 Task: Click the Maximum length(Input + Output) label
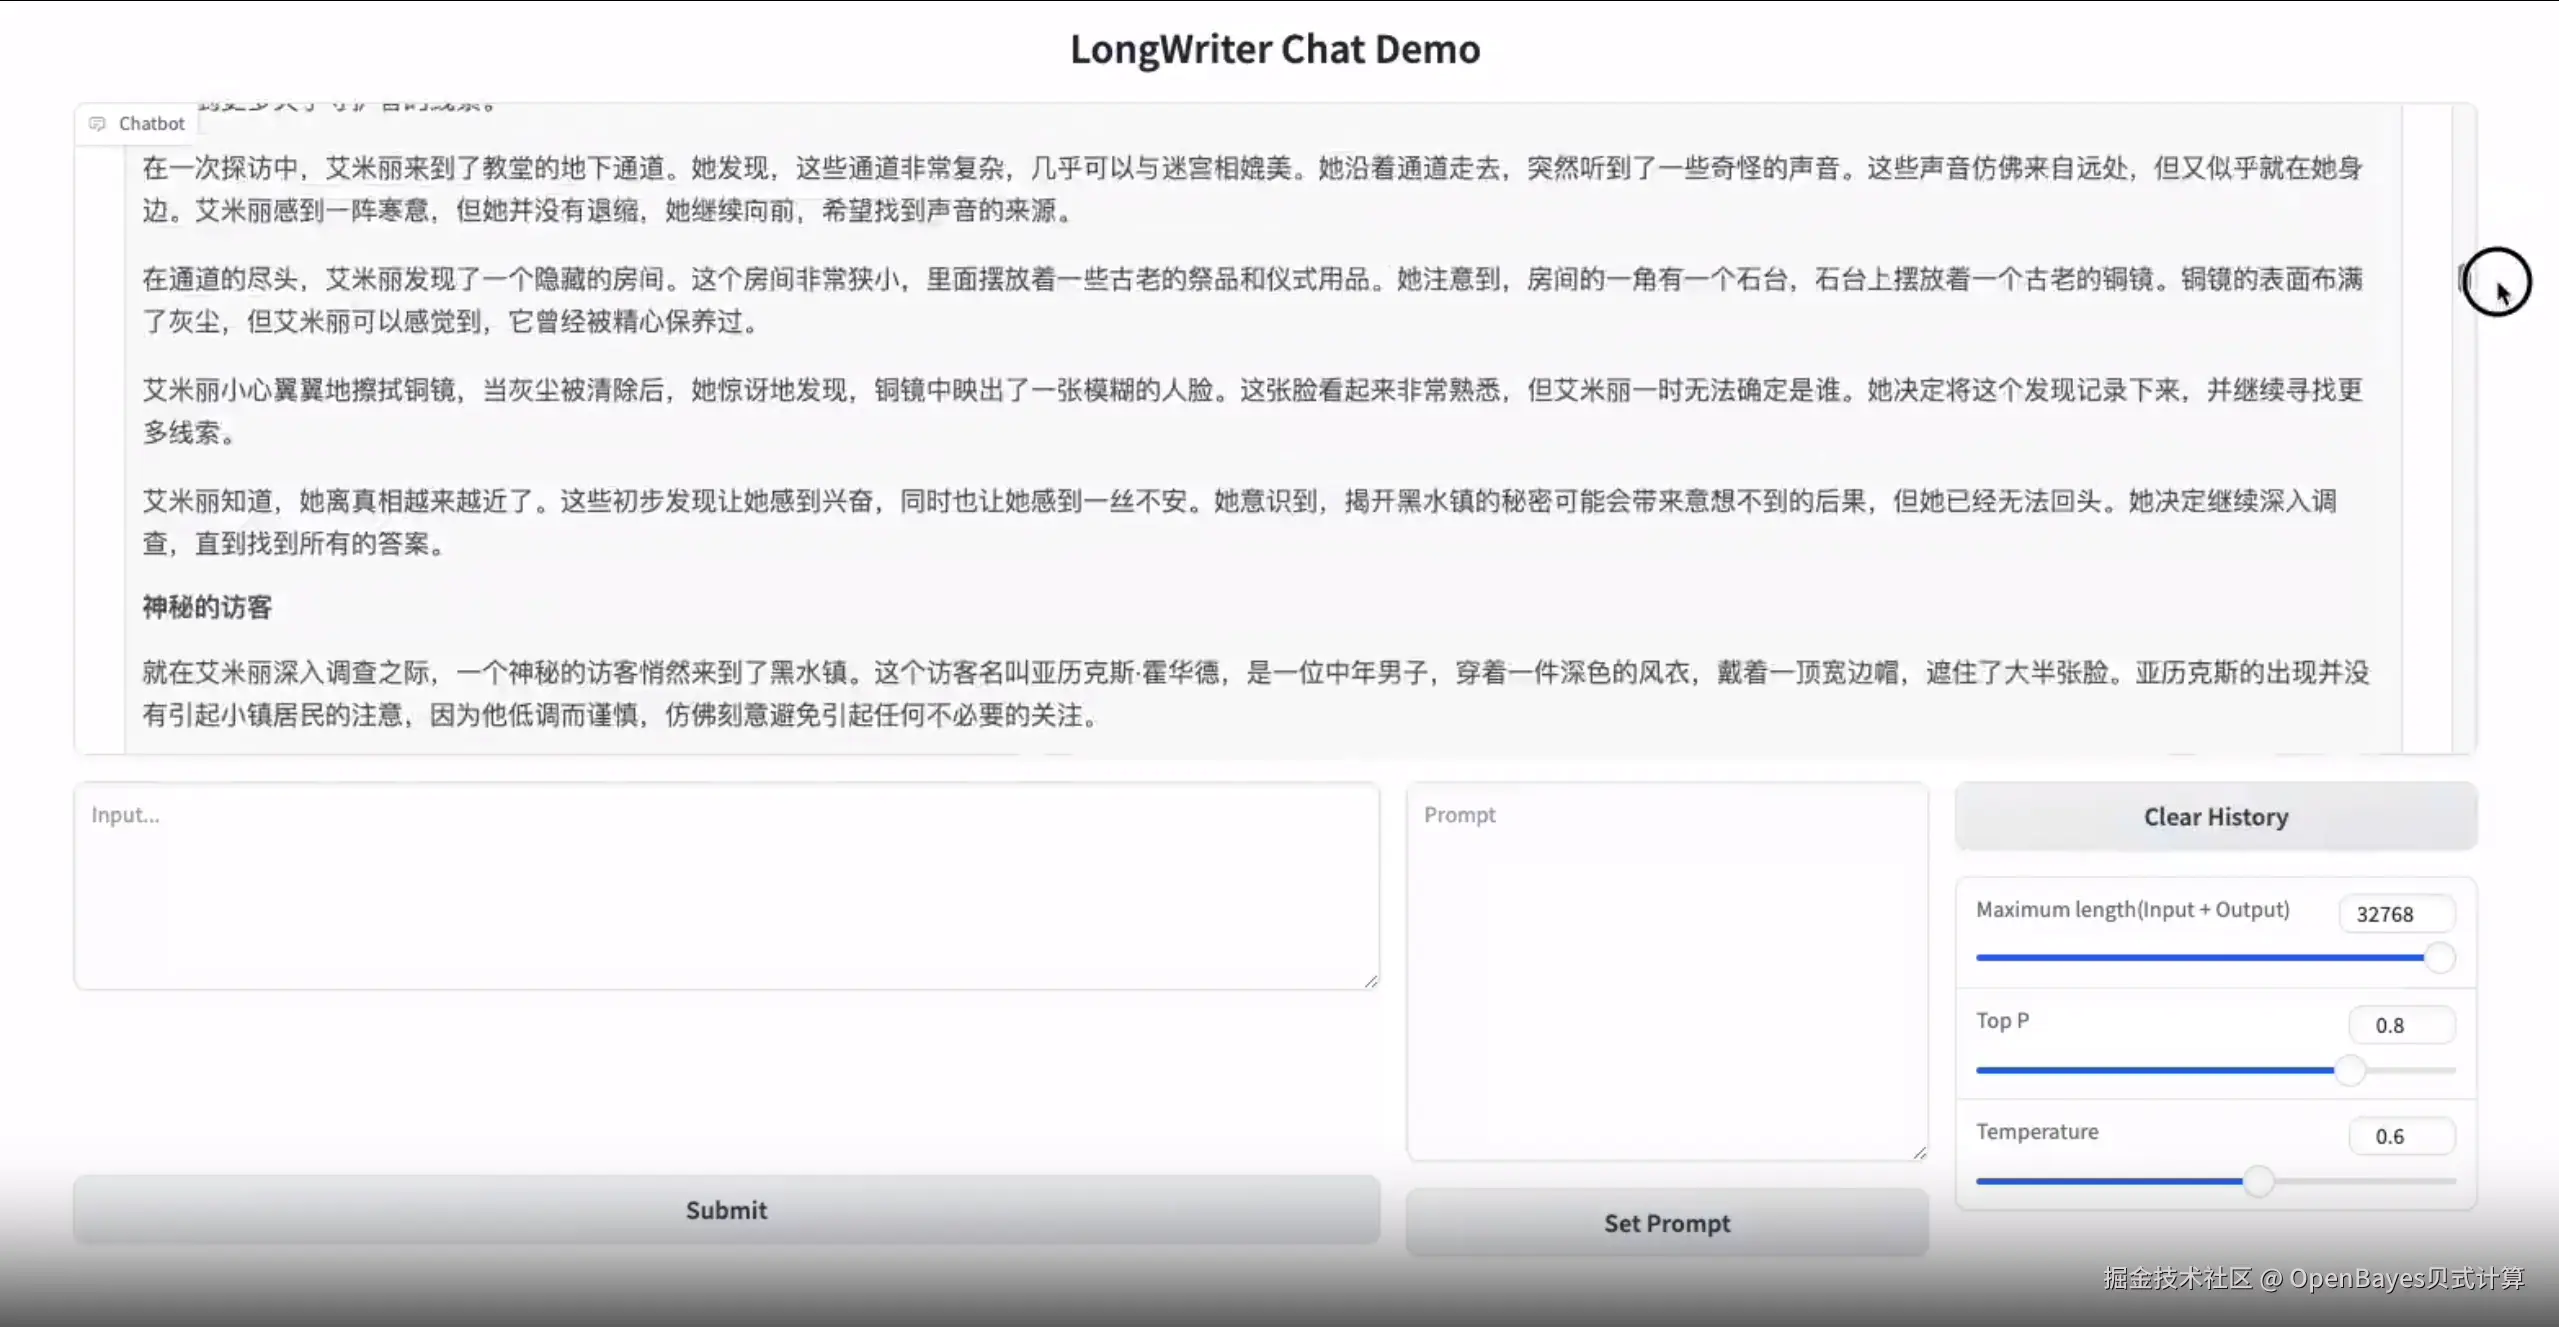(2133, 909)
